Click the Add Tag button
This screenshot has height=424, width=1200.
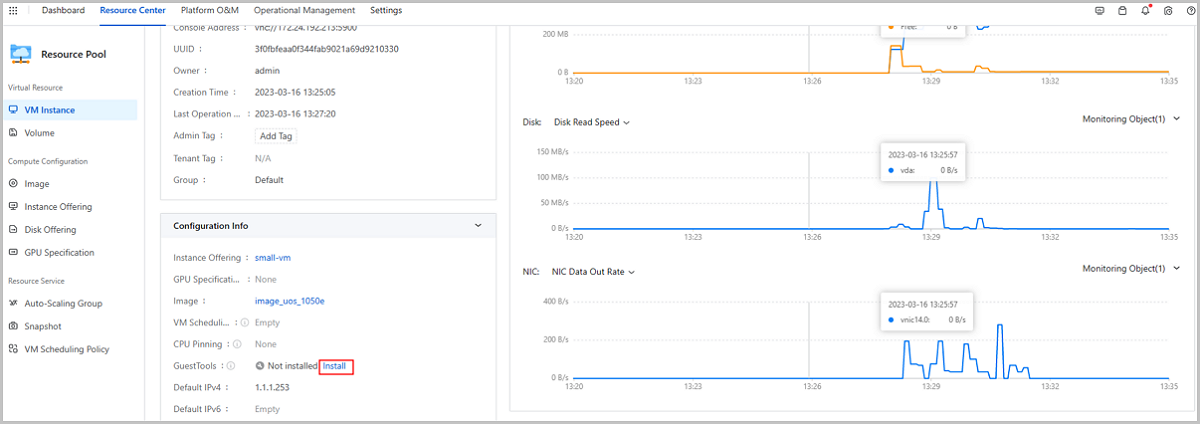[x=275, y=136]
